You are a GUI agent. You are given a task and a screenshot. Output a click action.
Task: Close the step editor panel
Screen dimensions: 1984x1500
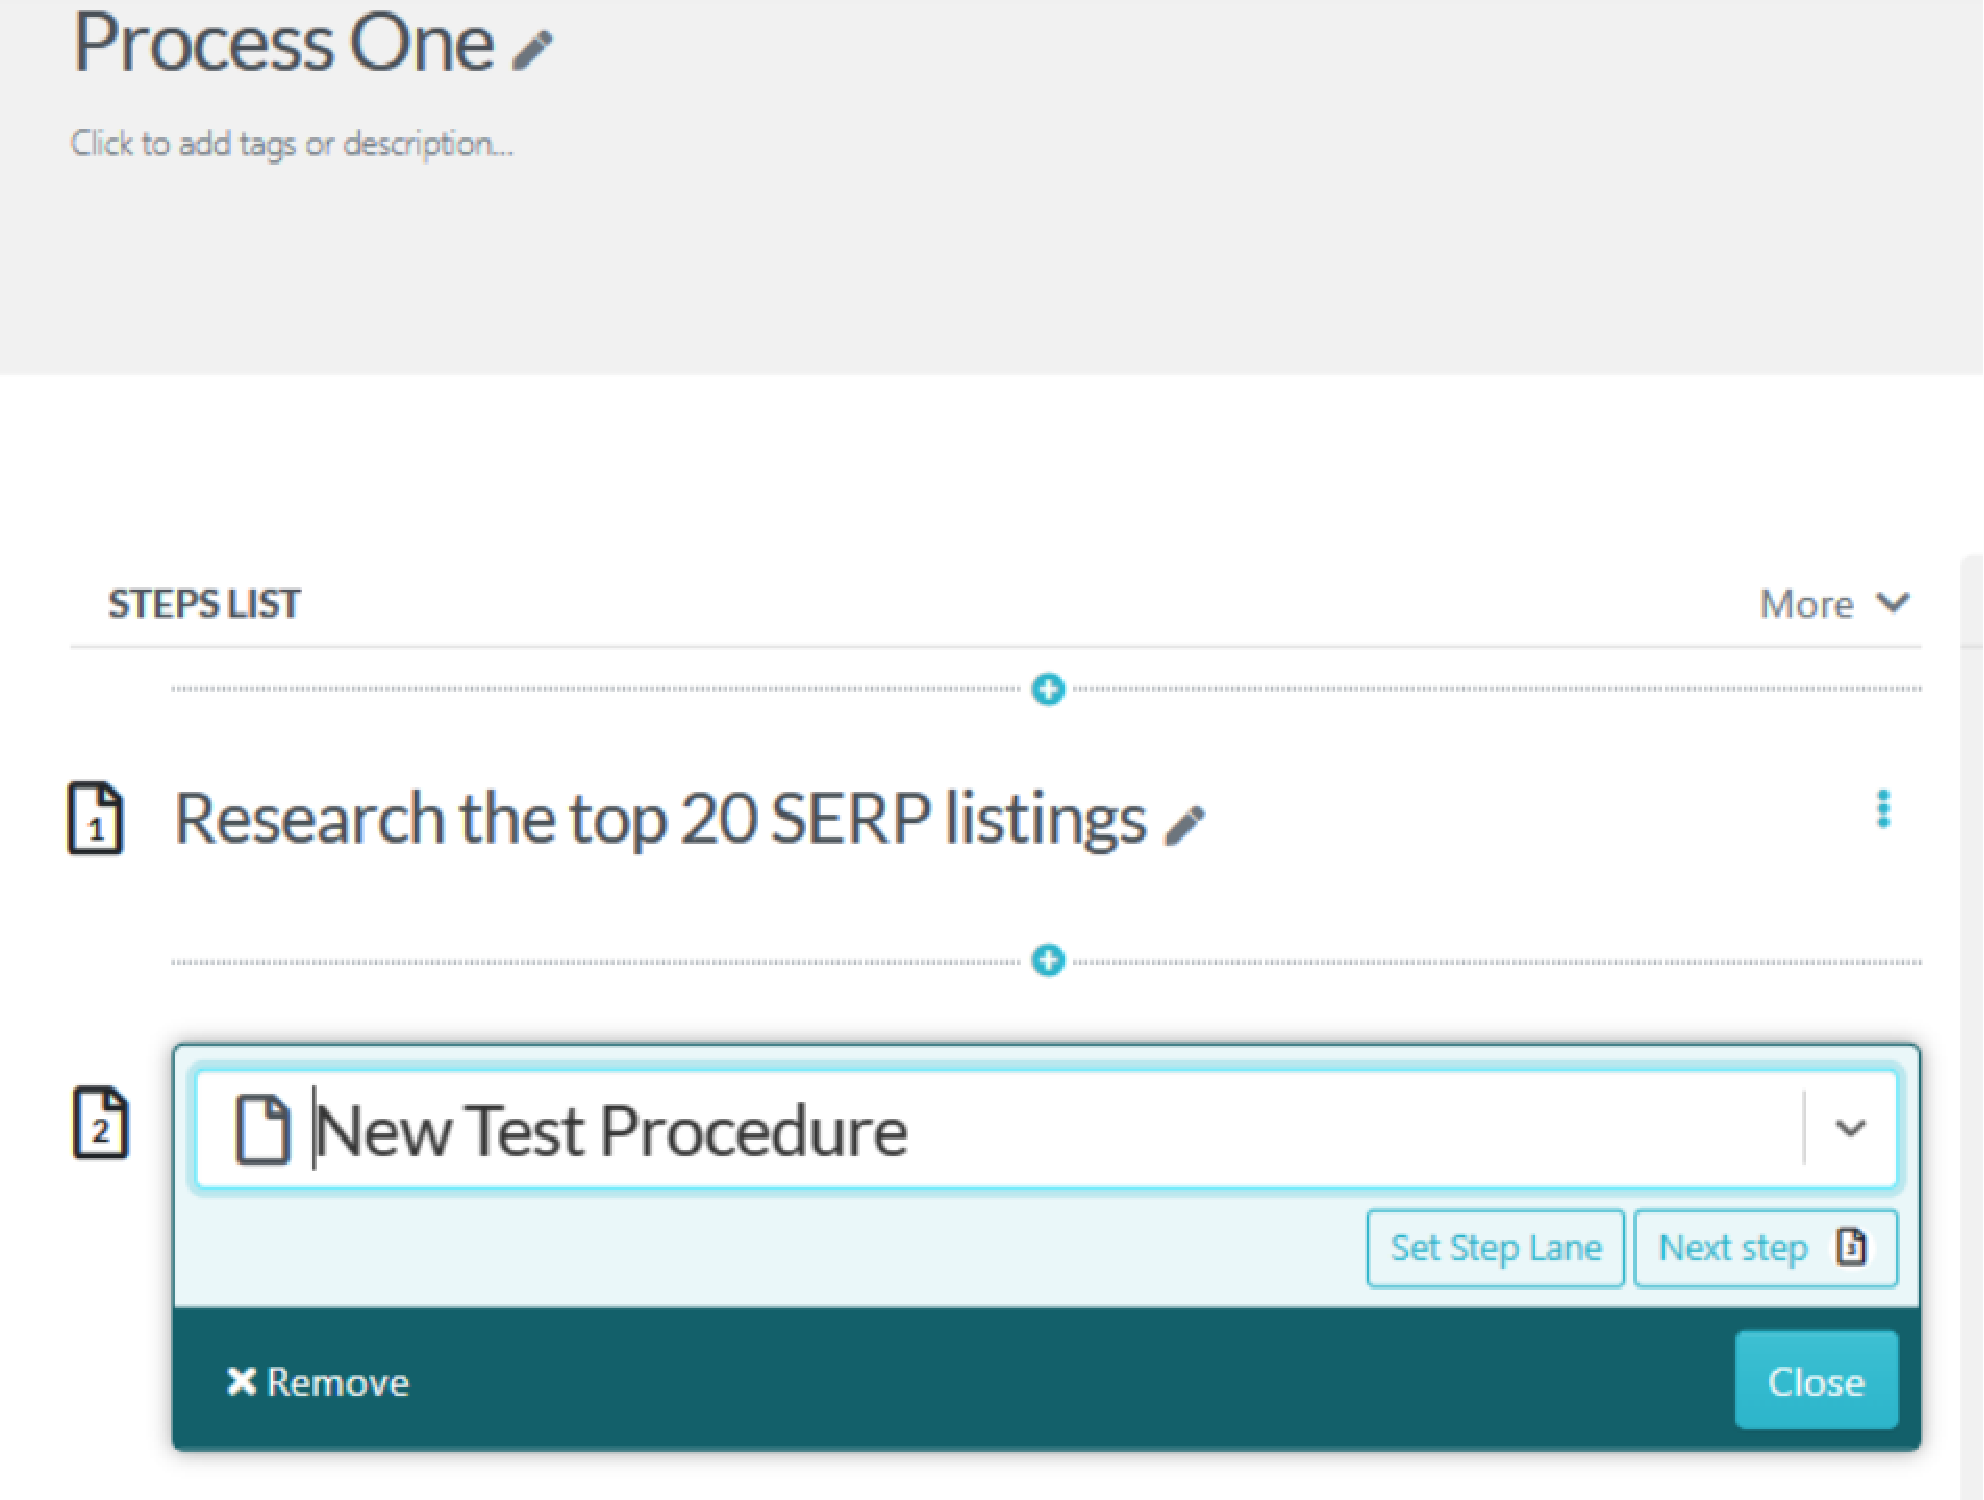coord(1815,1381)
